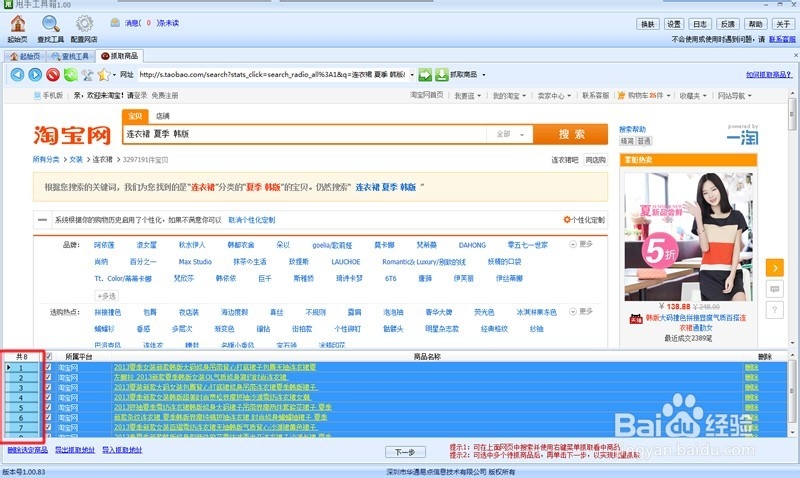The width and height of the screenshot is (800, 478).
Task: Toggle the checkbox for grid row 2
Action: click(48, 377)
